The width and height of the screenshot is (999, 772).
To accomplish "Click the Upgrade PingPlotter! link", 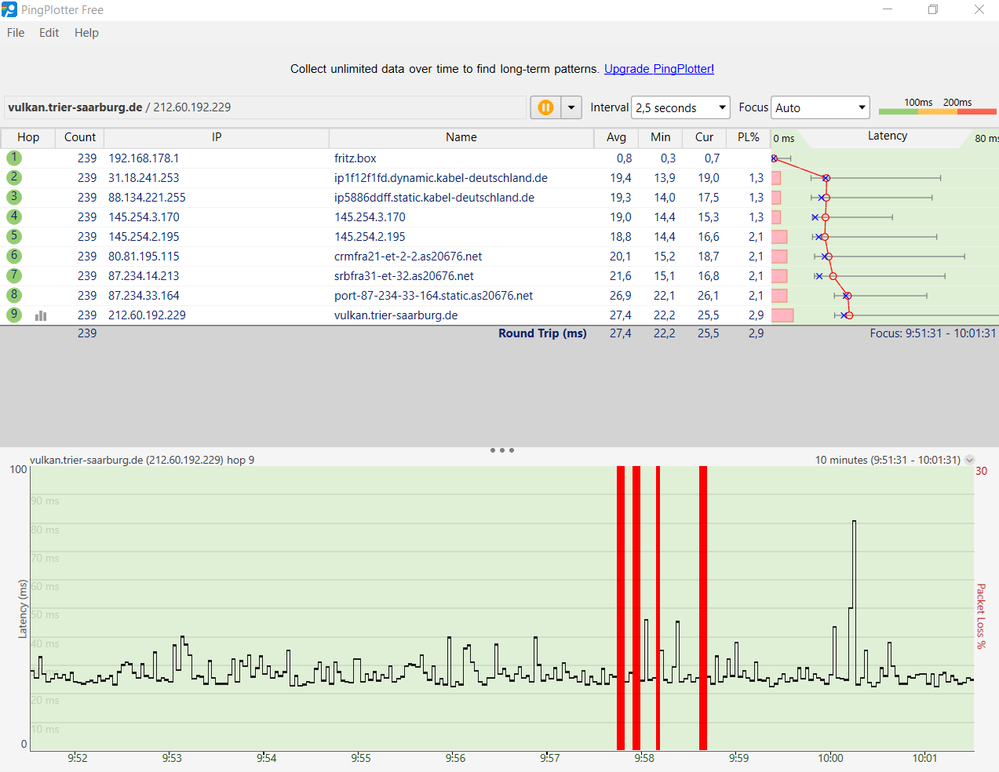I will 659,69.
